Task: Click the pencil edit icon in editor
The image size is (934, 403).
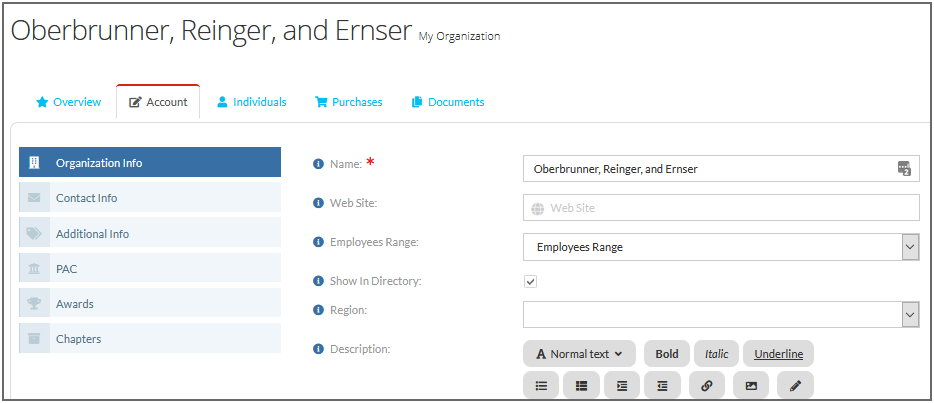Action: pyautogui.click(x=795, y=386)
